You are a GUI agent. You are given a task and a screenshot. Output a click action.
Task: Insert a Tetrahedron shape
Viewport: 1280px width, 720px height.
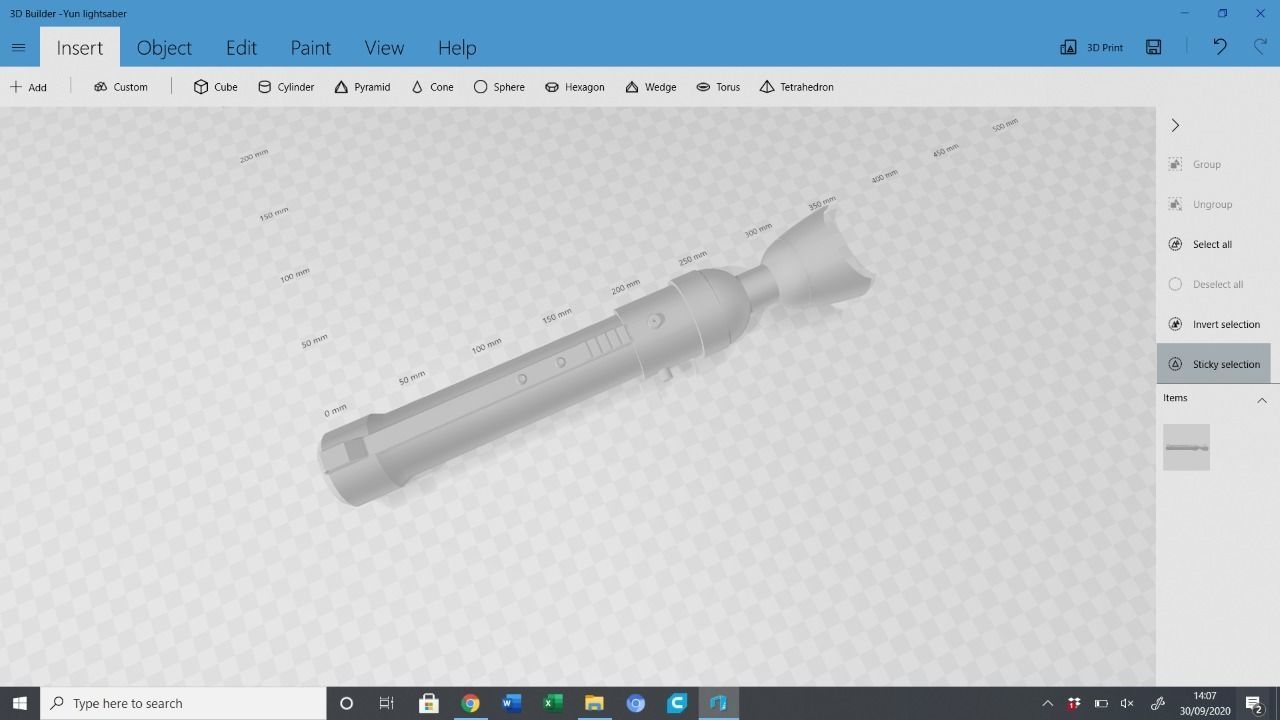click(796, 87)
